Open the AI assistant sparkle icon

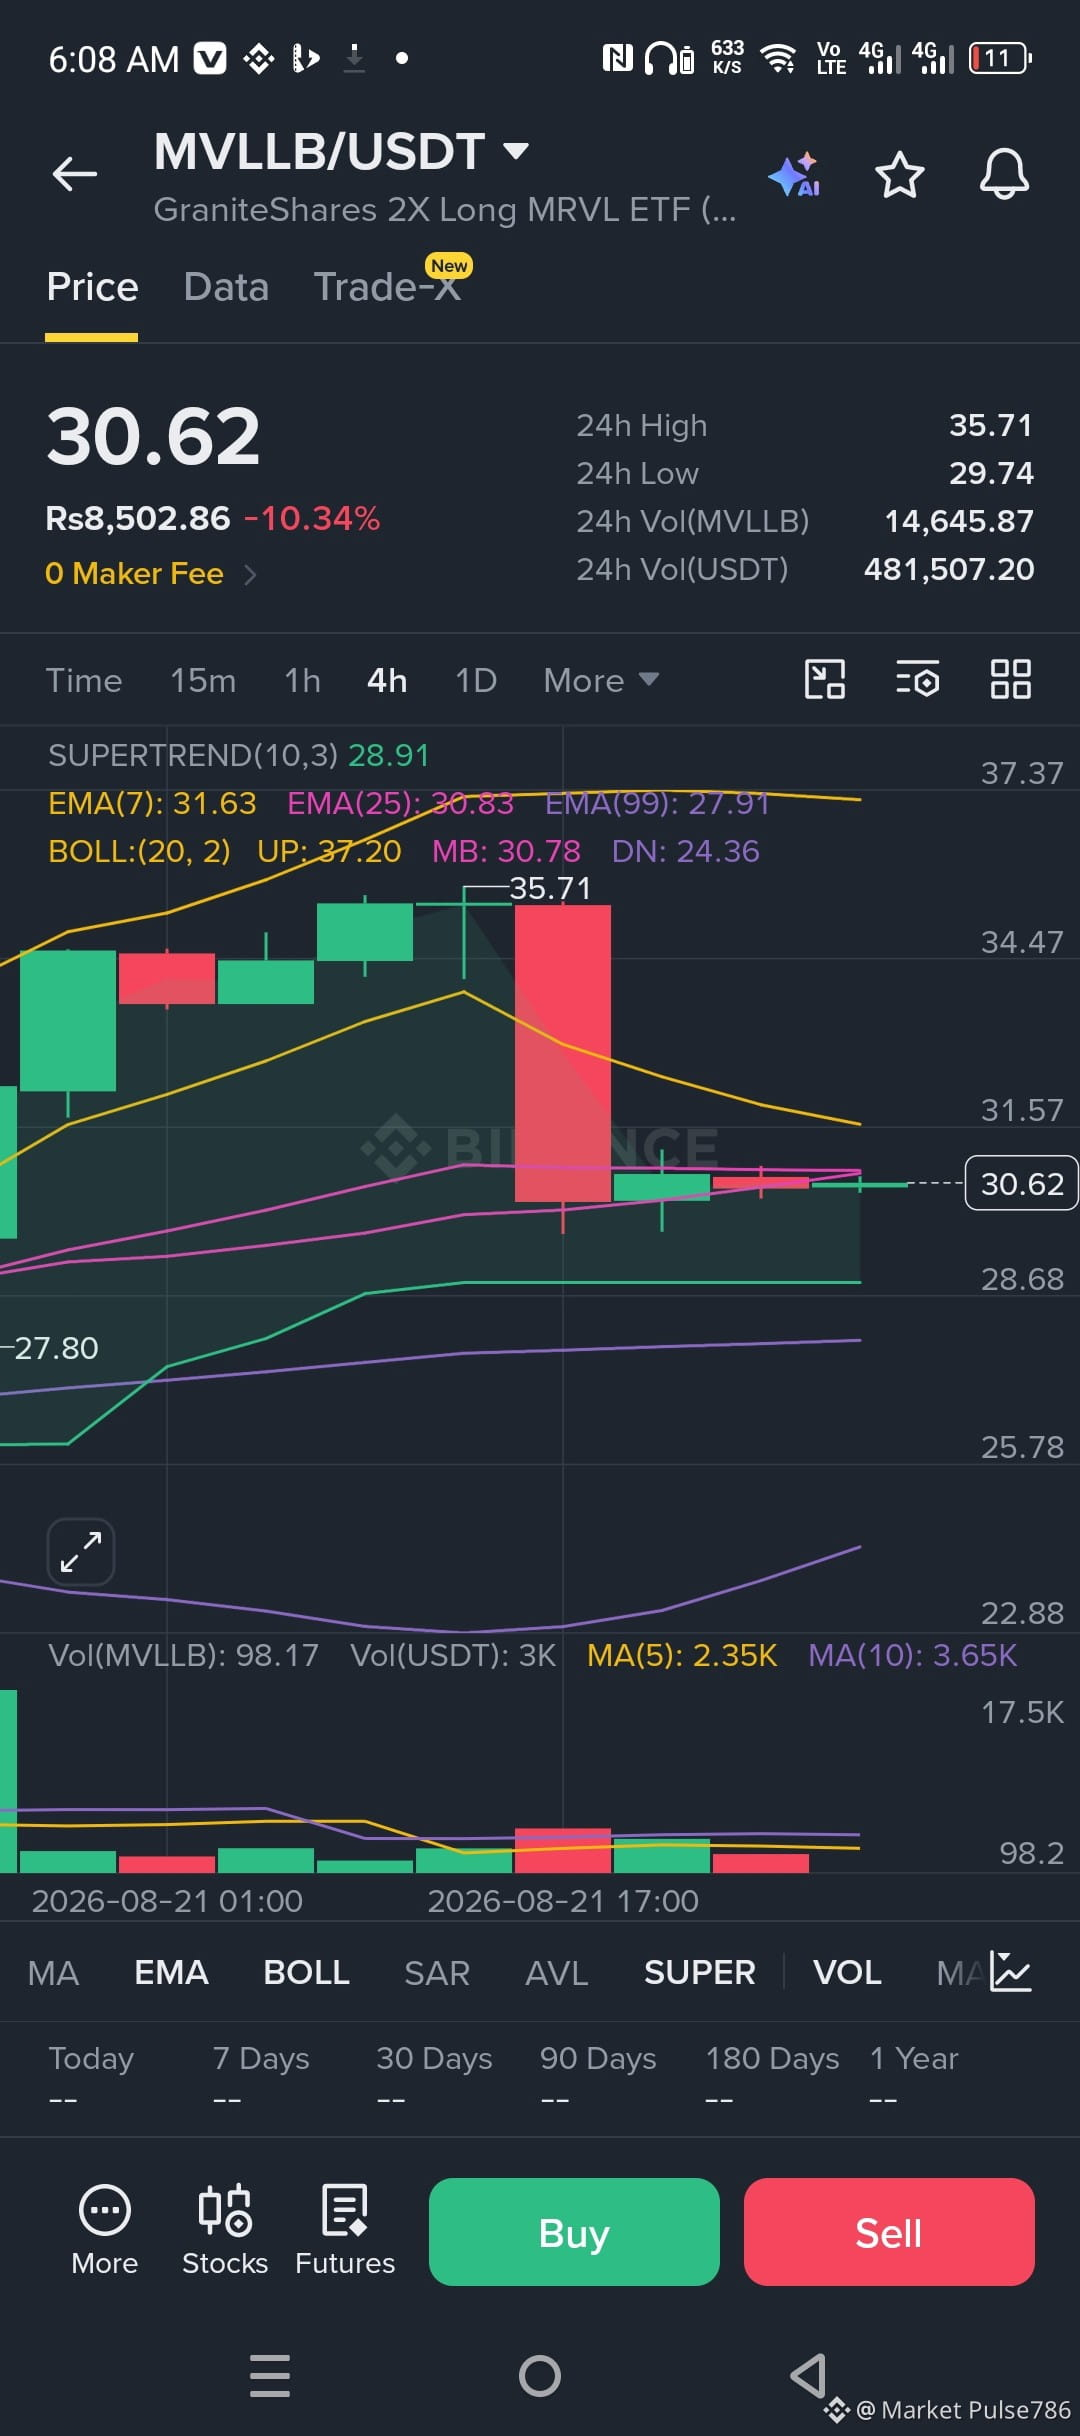(x=795, y=175)
